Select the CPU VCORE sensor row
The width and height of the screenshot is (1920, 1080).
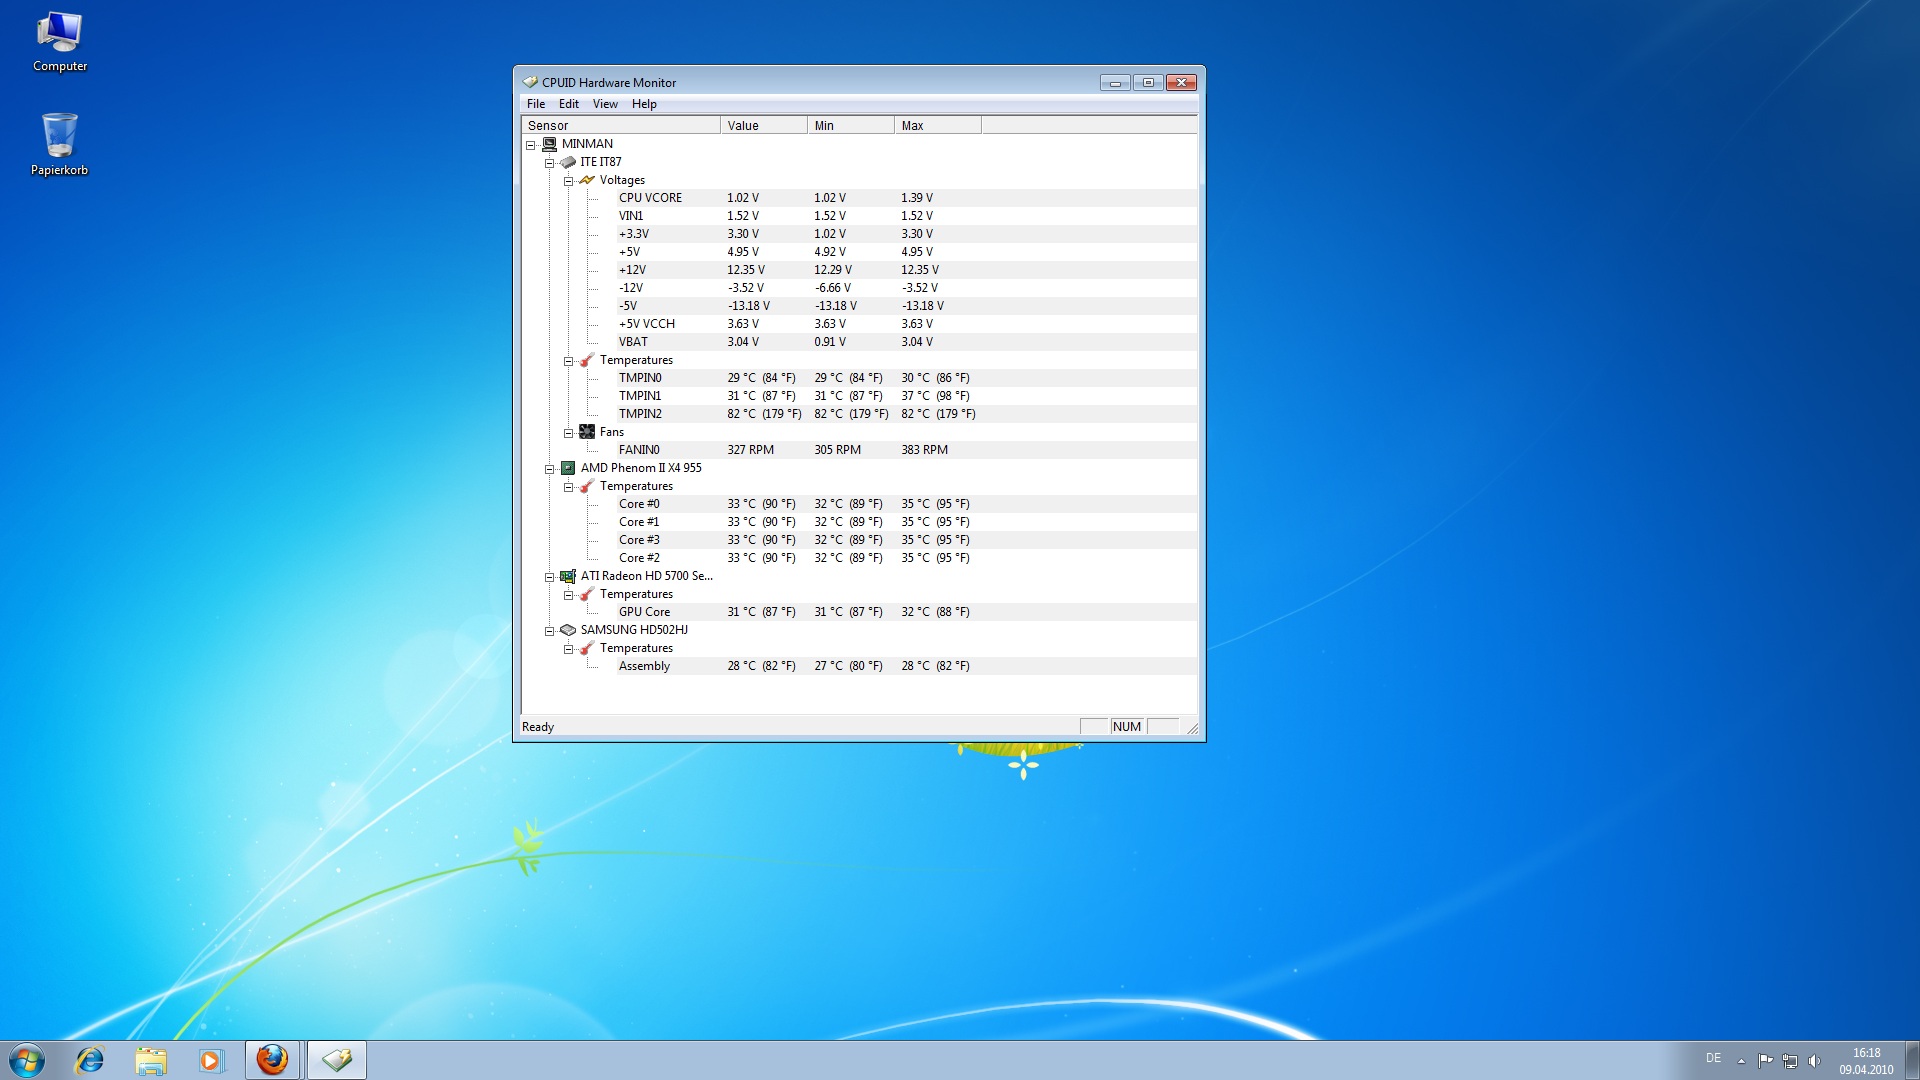(x=650, y=198)
